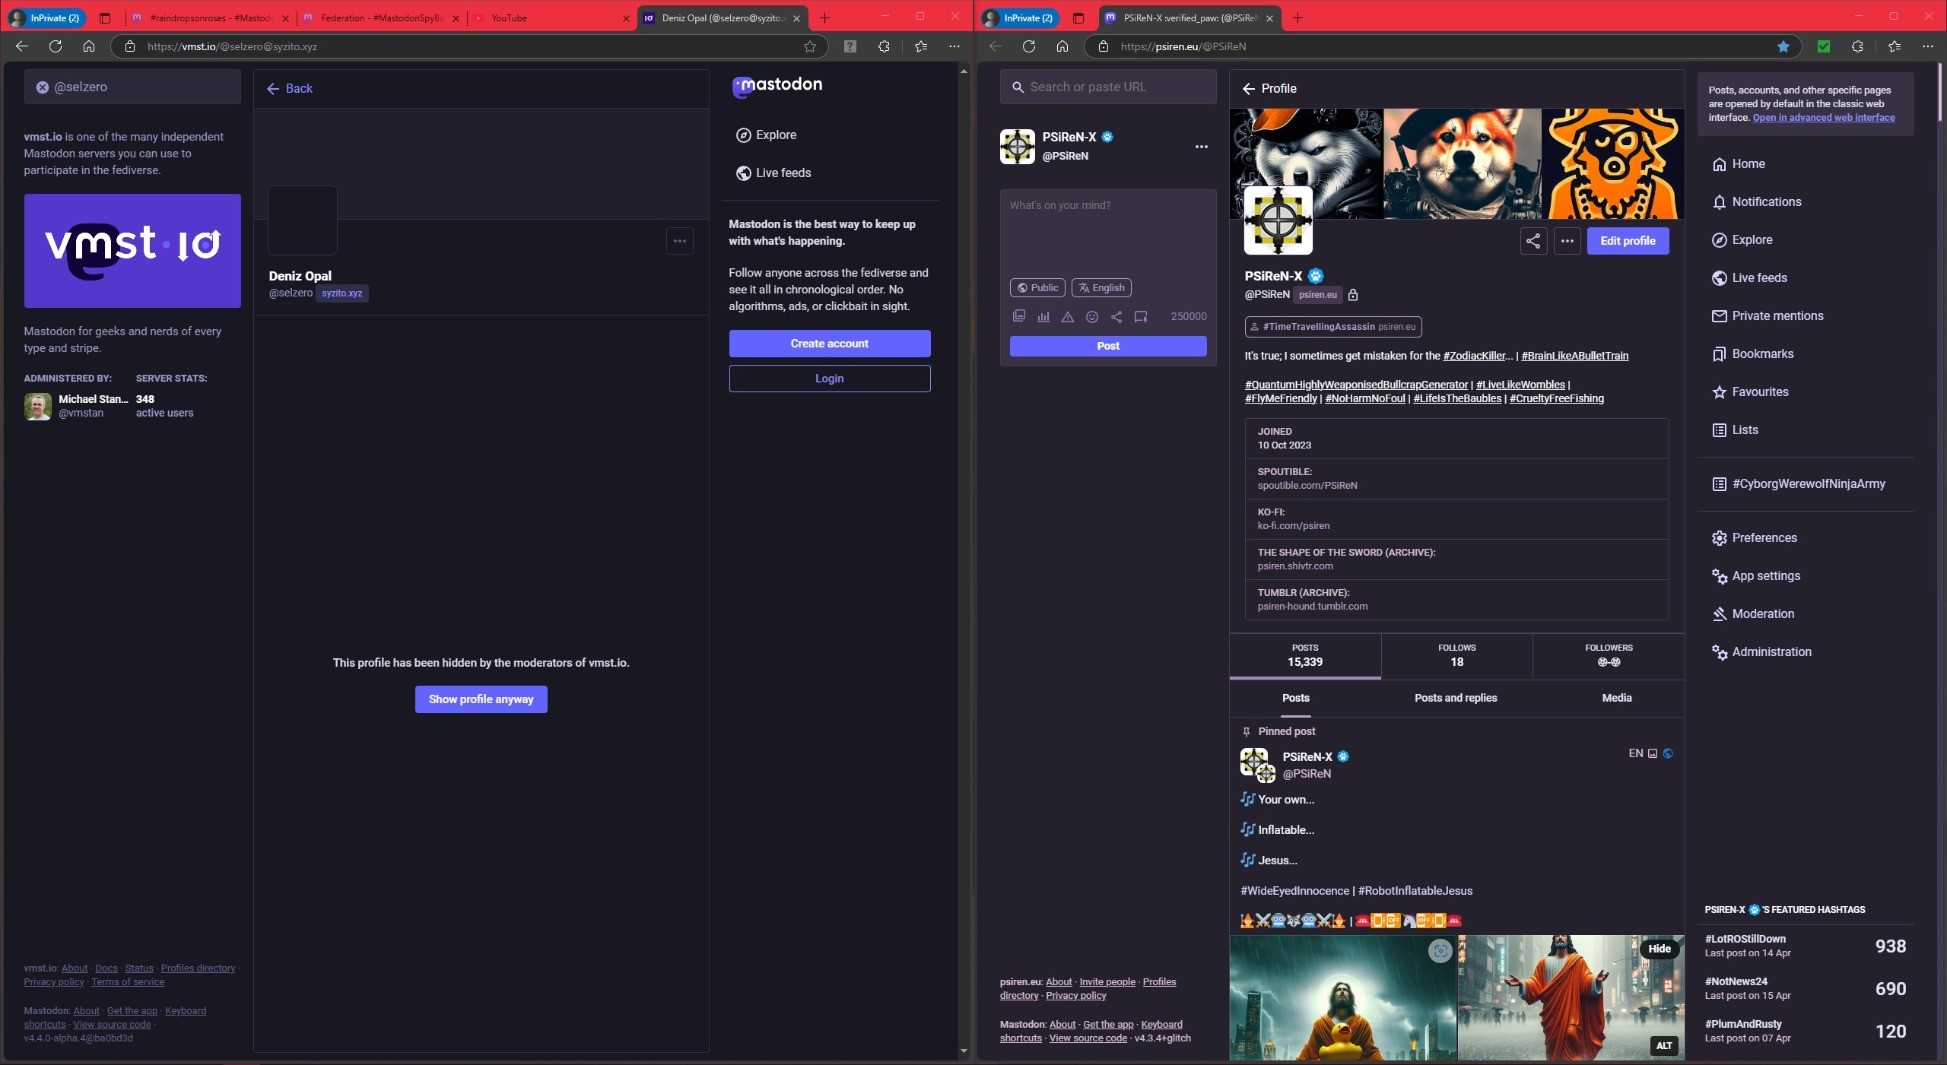Click the What's on your mind text area

tap(1108, 232)
